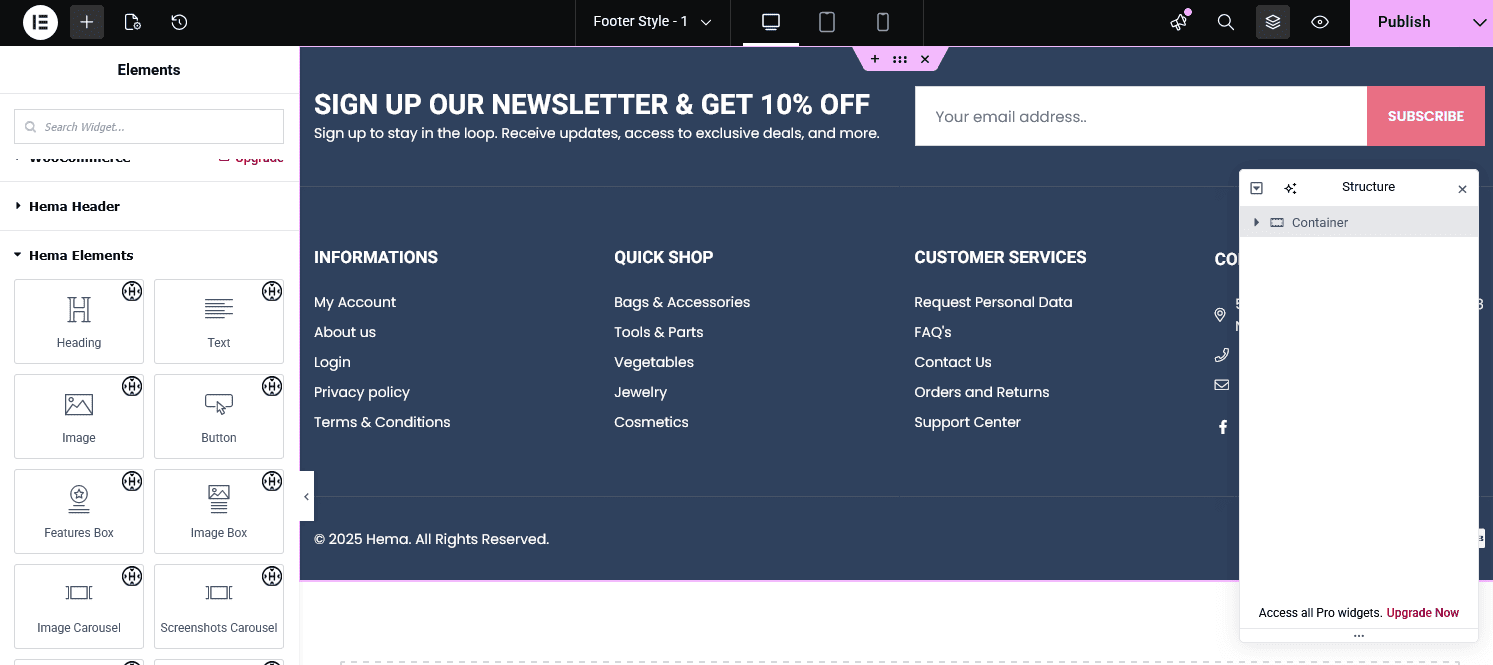The height and width of the screenshot is (665, 1493).
Task: Click the Search Widget input field
Action: (x=149, y=127)
